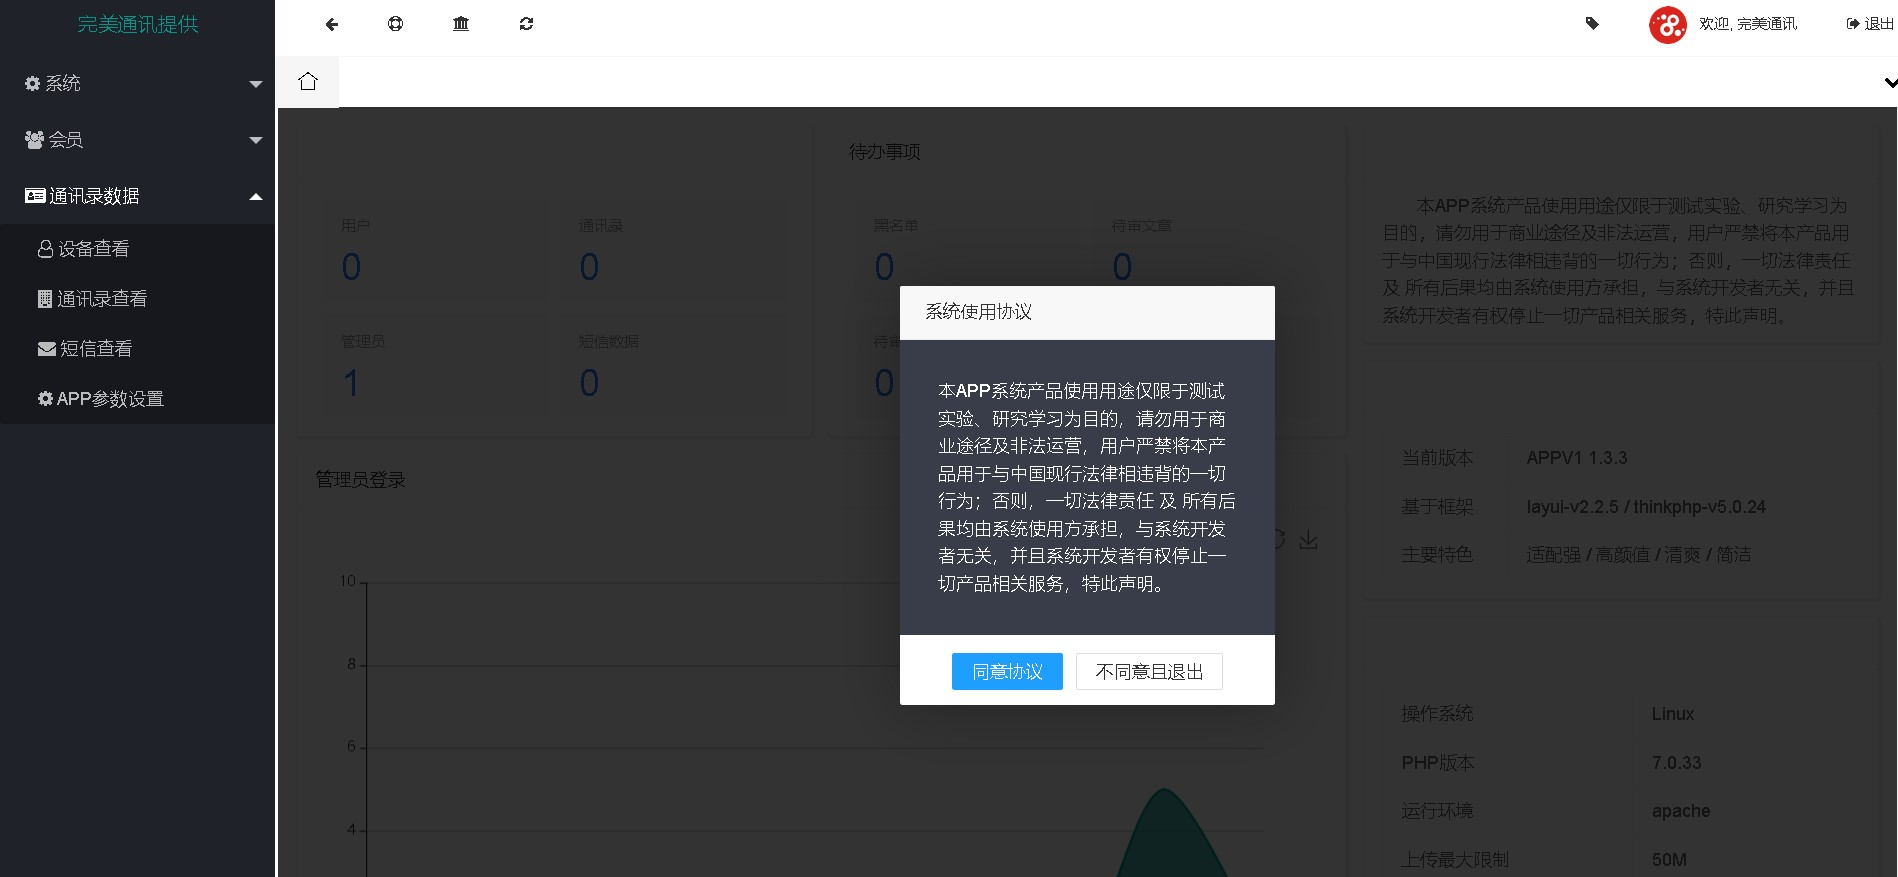Open the red user avatar icon
The height and width of the screenshot is (877, 1898).
[x=1668, y=24]
